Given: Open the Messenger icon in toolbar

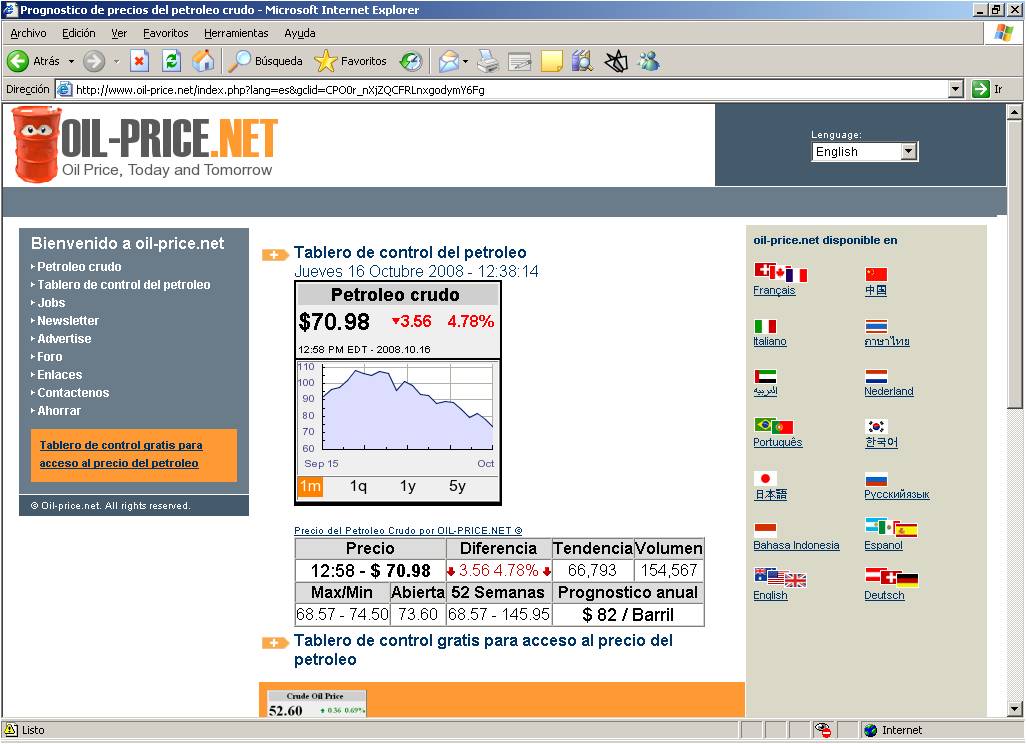Looking at the screenshot, I should [649, 62].
